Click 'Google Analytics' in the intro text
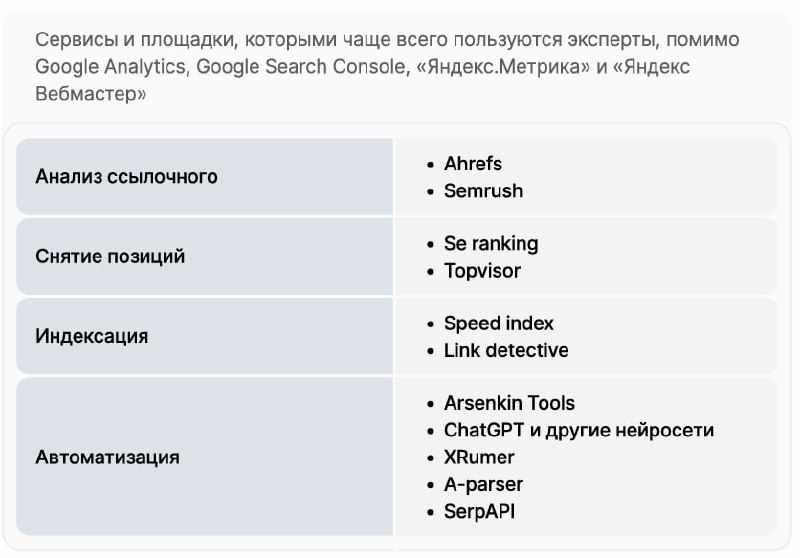The width and height of the screenshot is (800, 558). pyautogui.click(x=111, y=67)
